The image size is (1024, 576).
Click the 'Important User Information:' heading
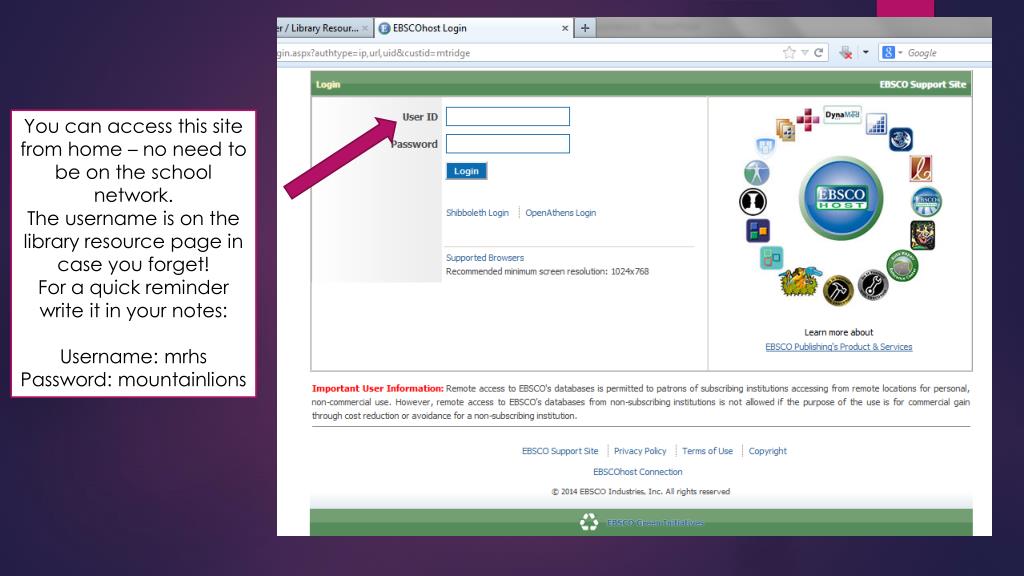tap(377, 389)
